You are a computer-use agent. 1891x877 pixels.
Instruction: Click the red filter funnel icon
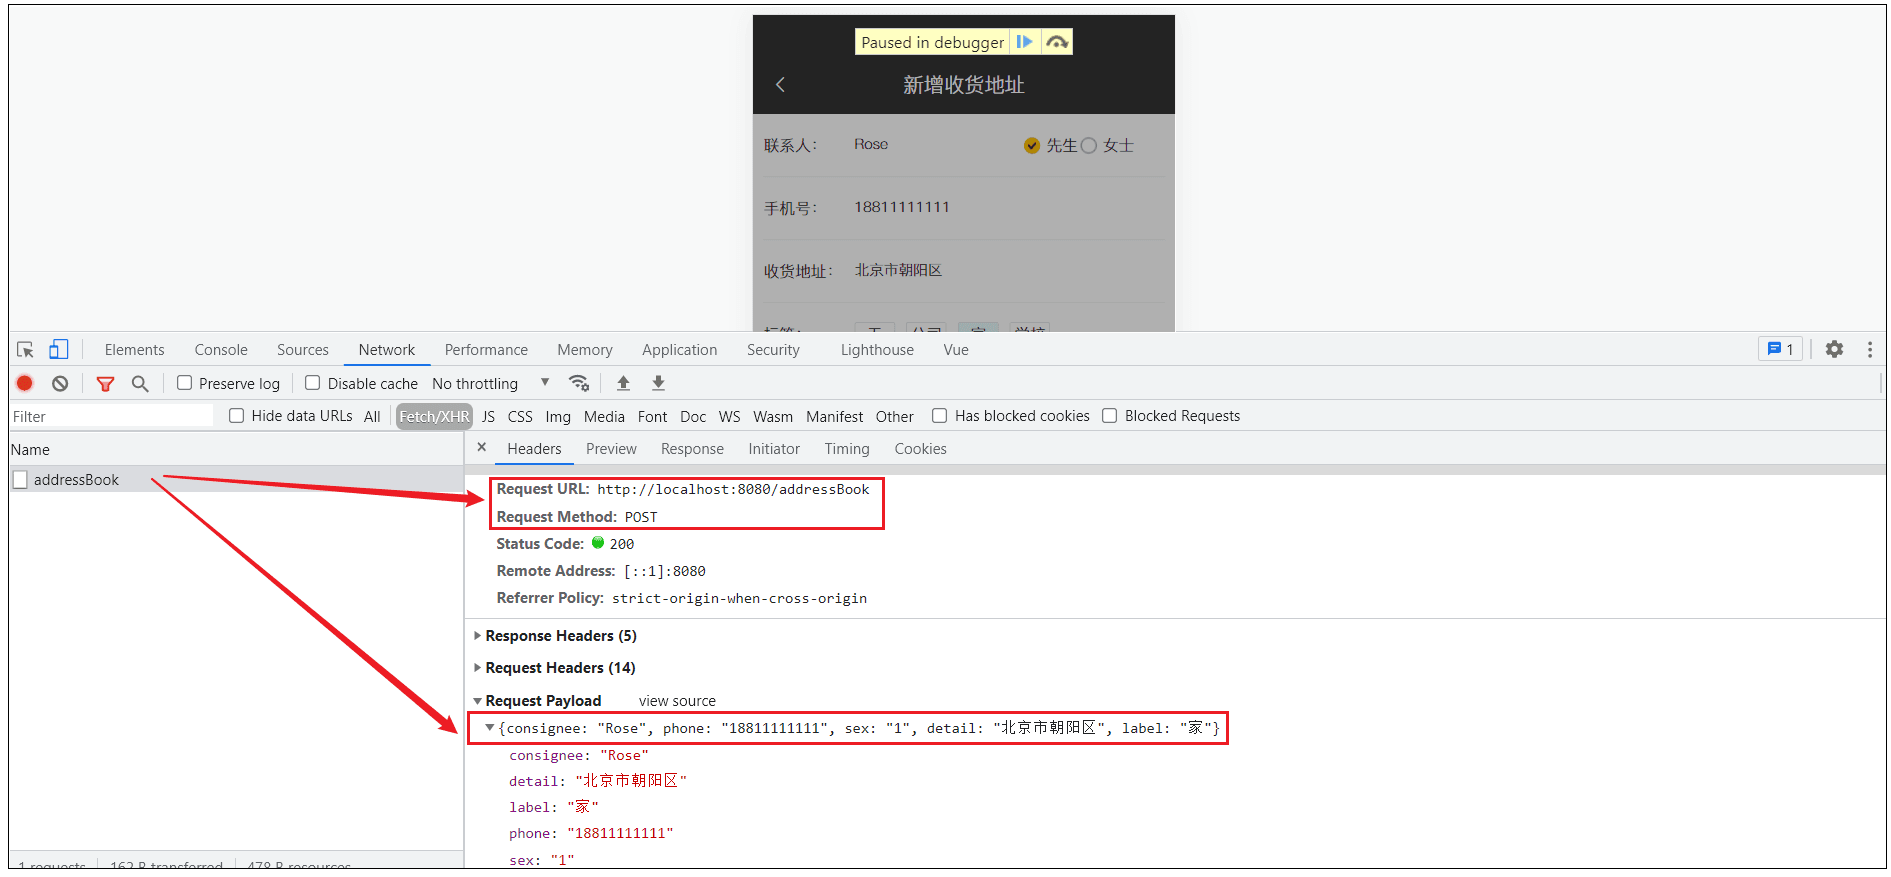click(105, 383)
